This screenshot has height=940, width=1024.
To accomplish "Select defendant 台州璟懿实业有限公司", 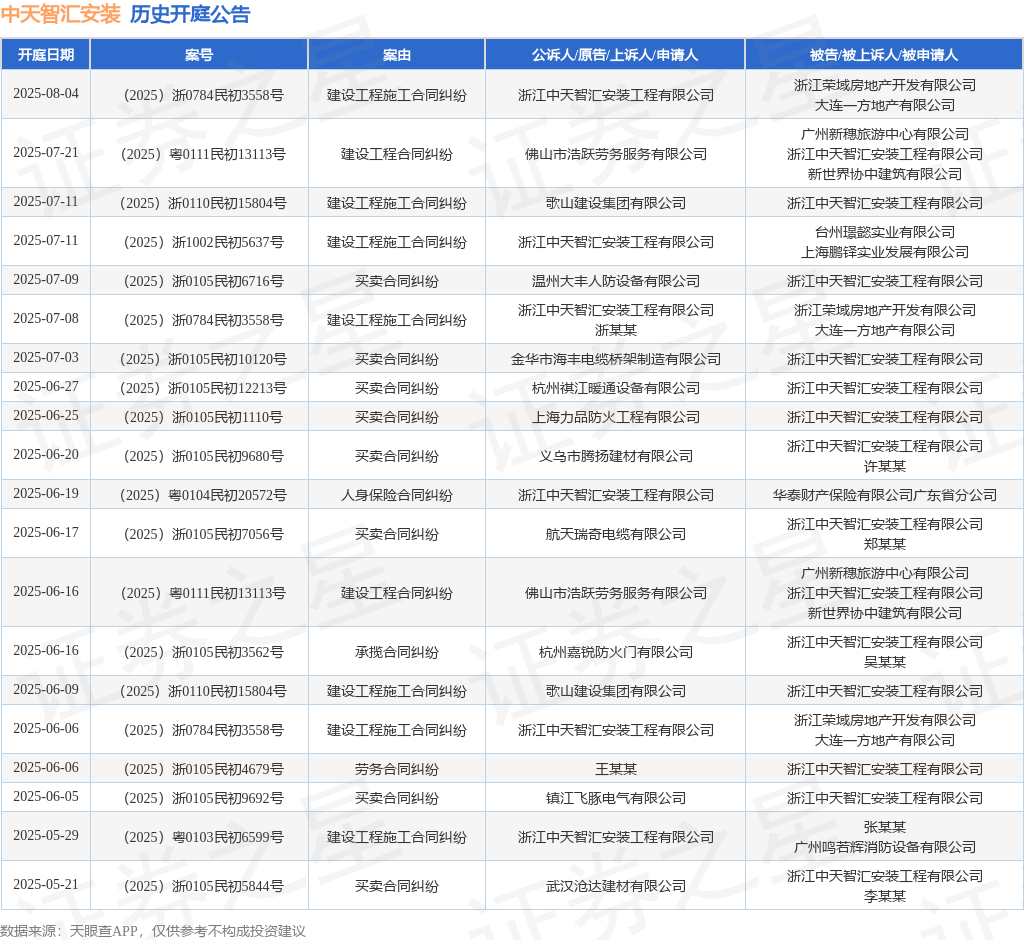I will (884, 233).
